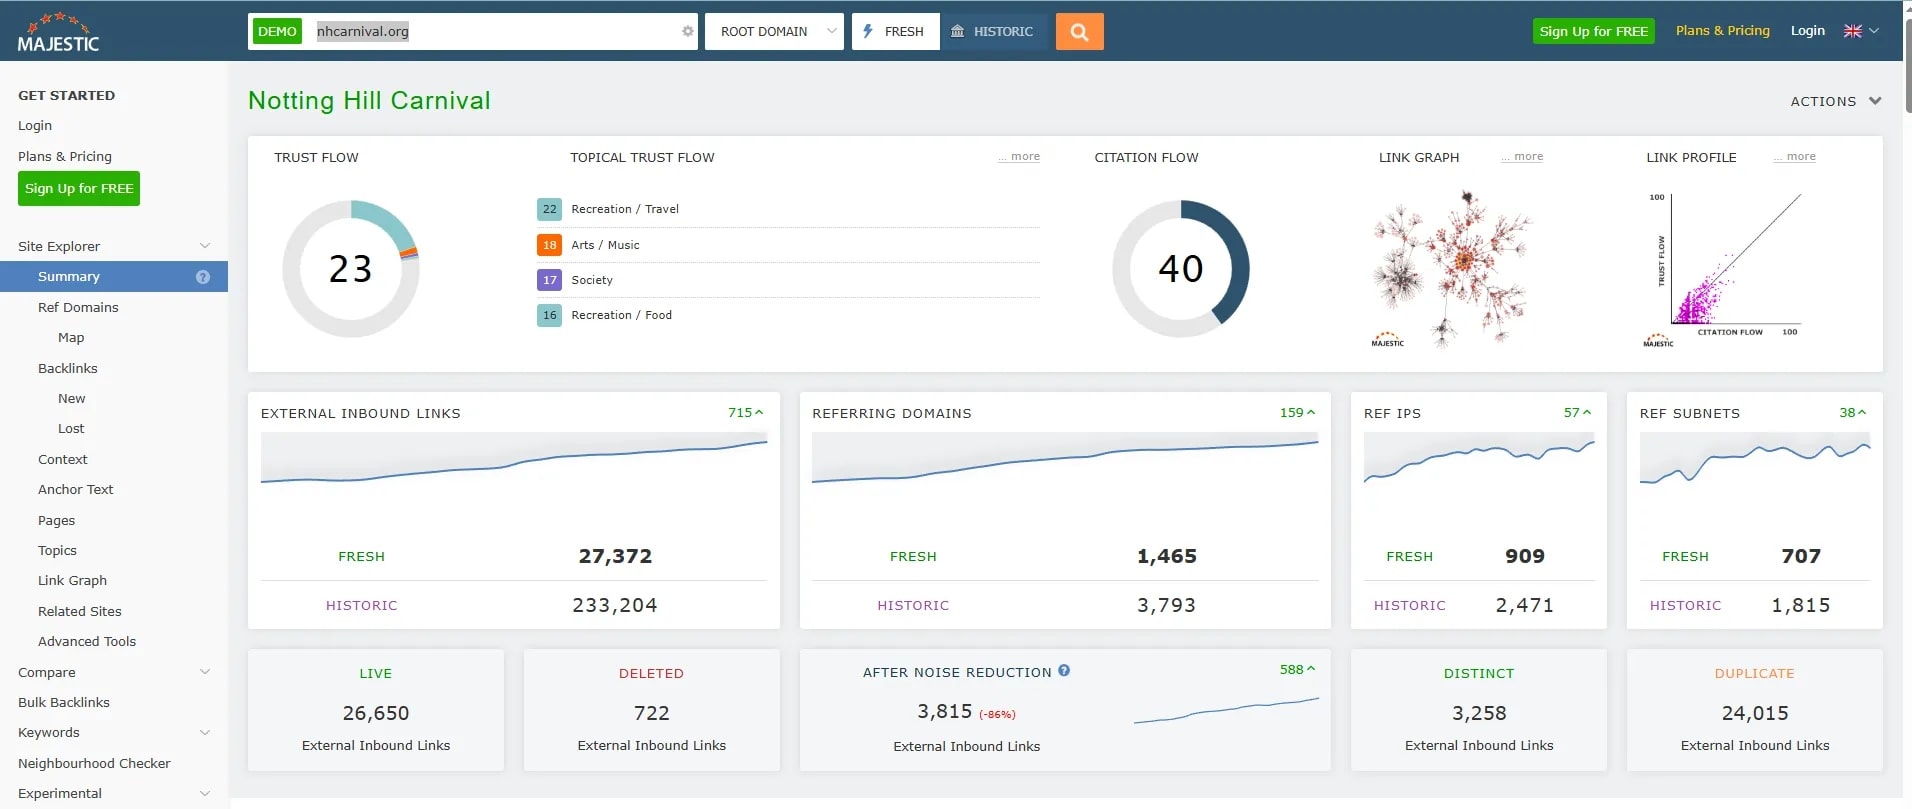Click the 16 Recreation / Food badge

[549, 315]
